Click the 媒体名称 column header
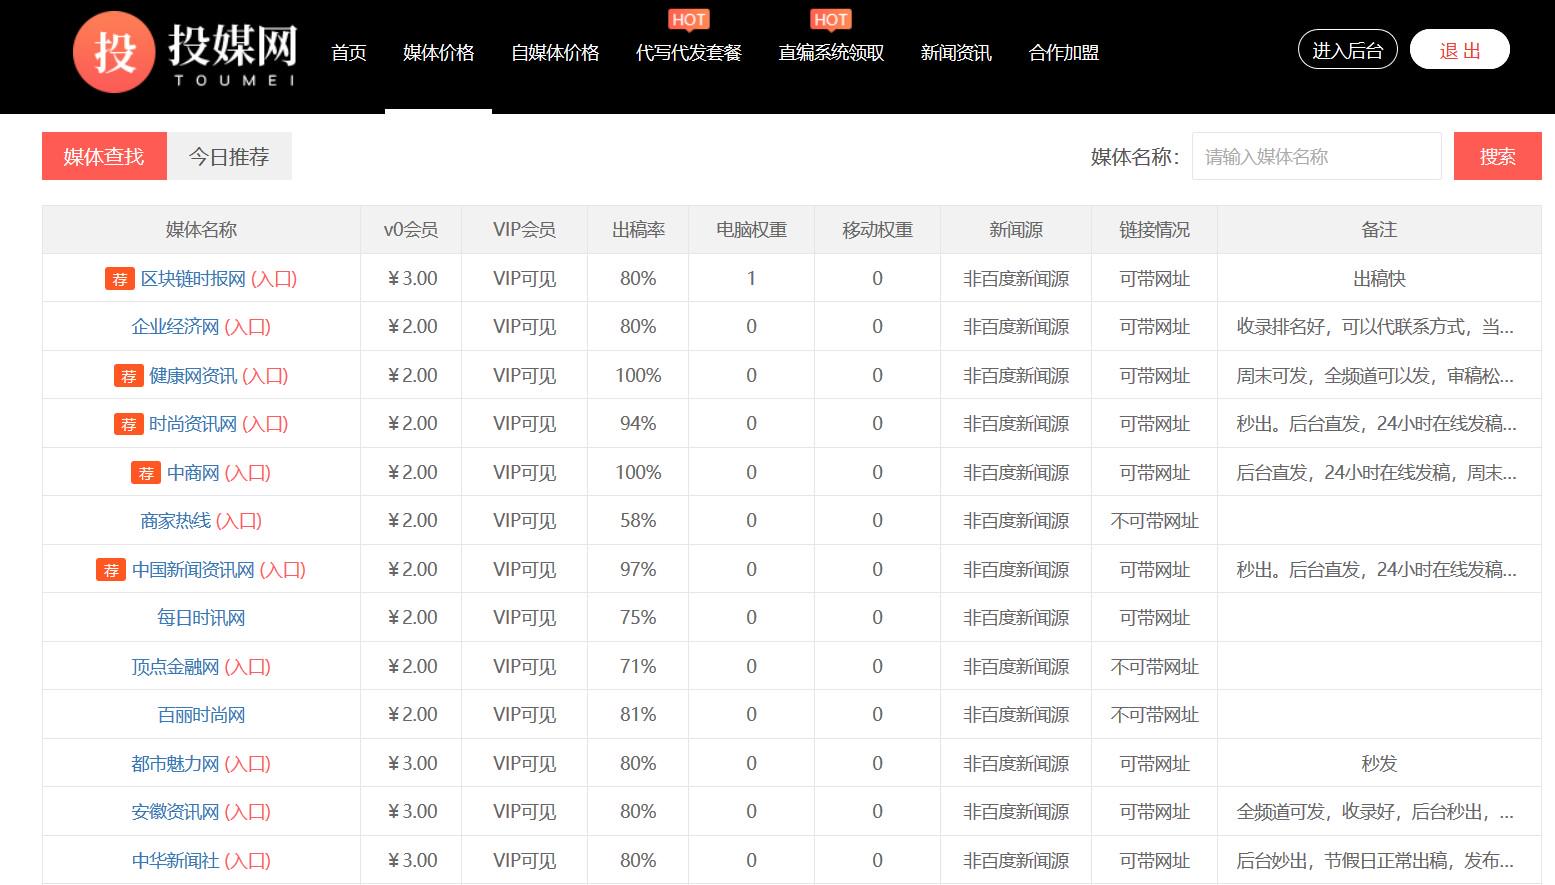Viewport: 1555px width, 885px height. click(201, 230)
